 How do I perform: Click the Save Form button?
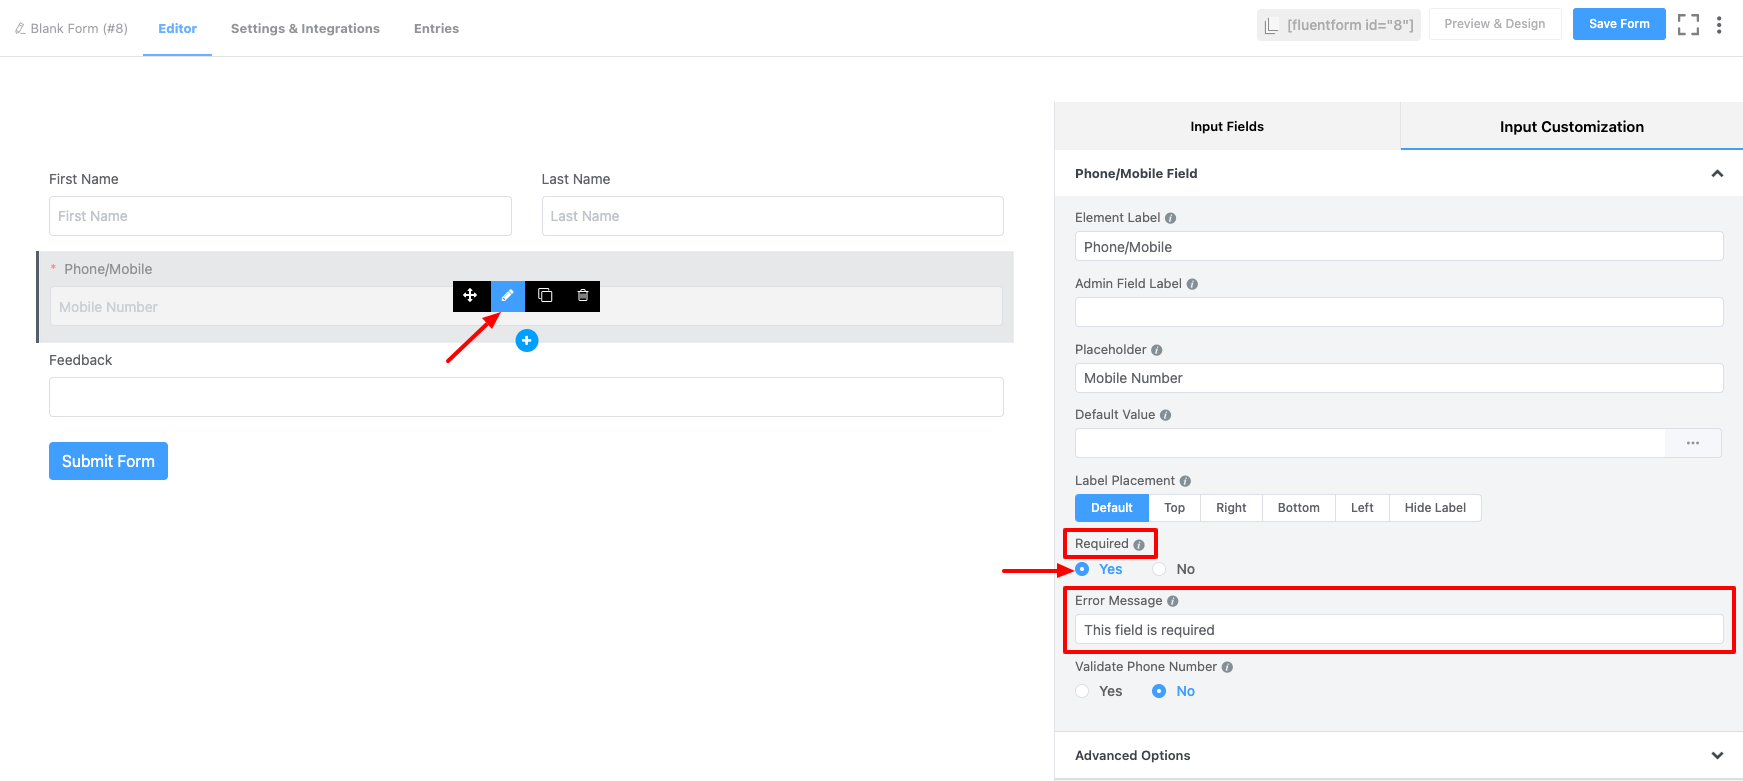pyautogui.click(x=1618, y=24)
